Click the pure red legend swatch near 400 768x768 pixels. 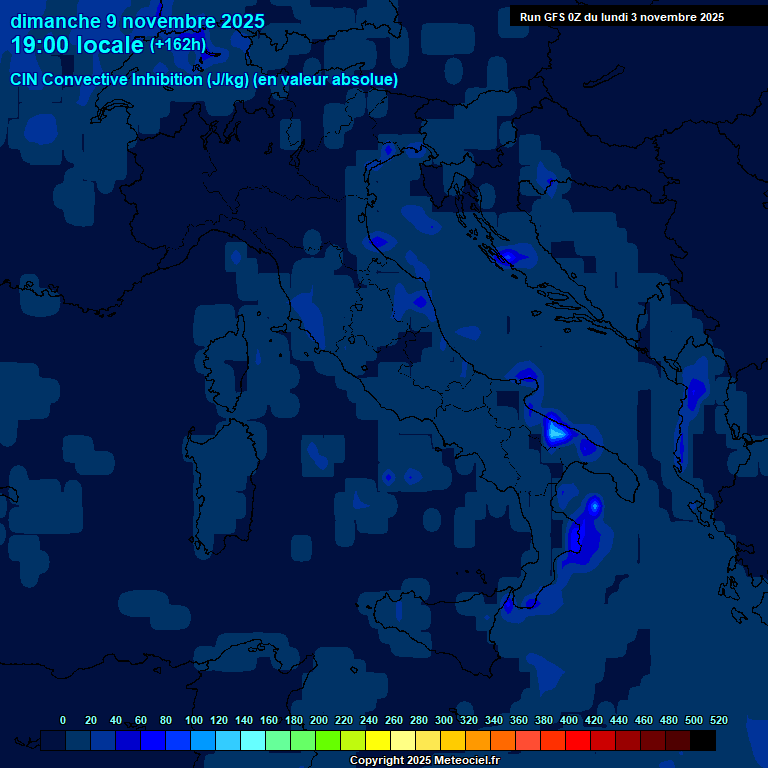point(578,741)
